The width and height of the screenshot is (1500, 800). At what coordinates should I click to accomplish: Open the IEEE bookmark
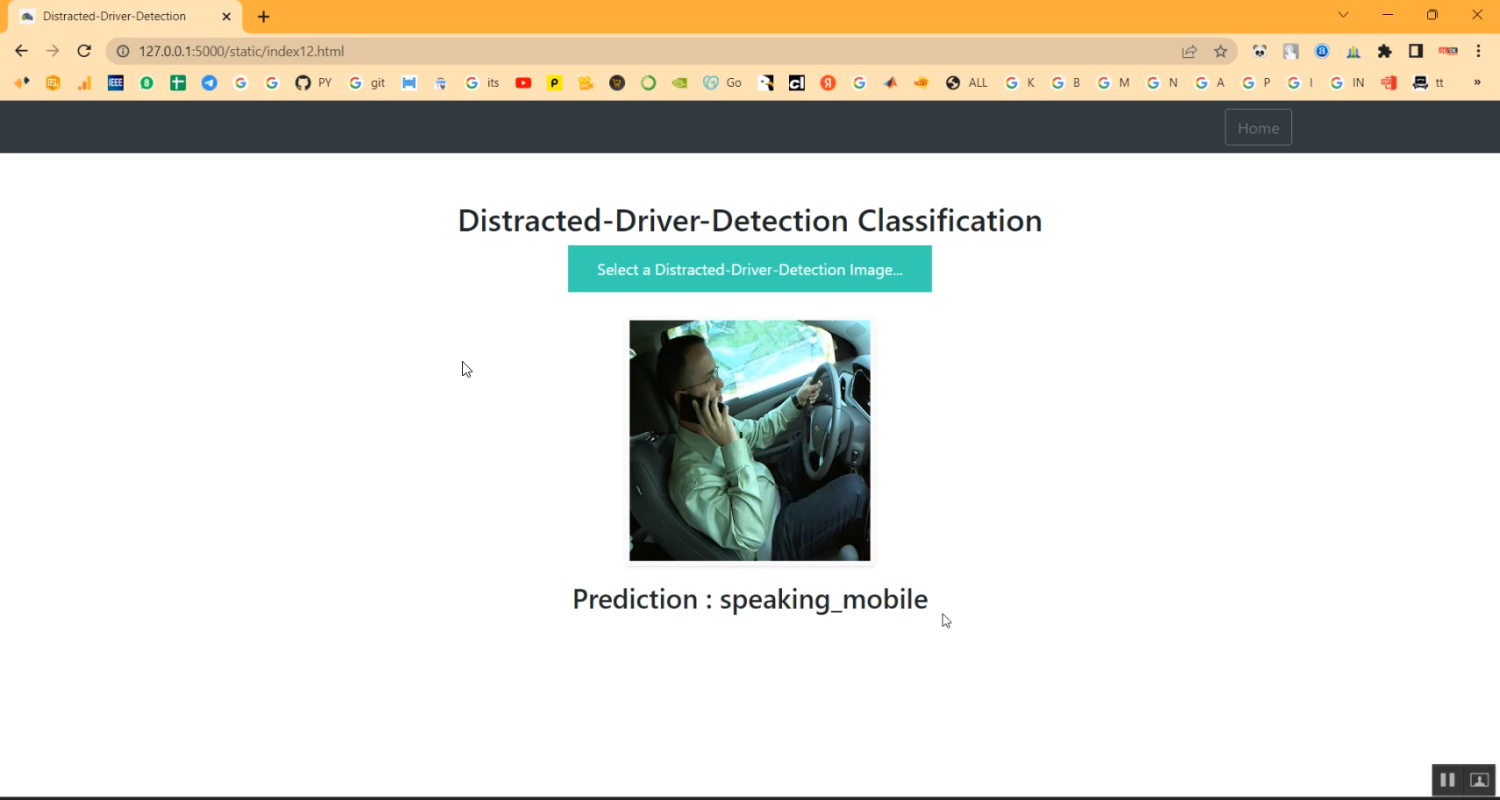point(116,83)
